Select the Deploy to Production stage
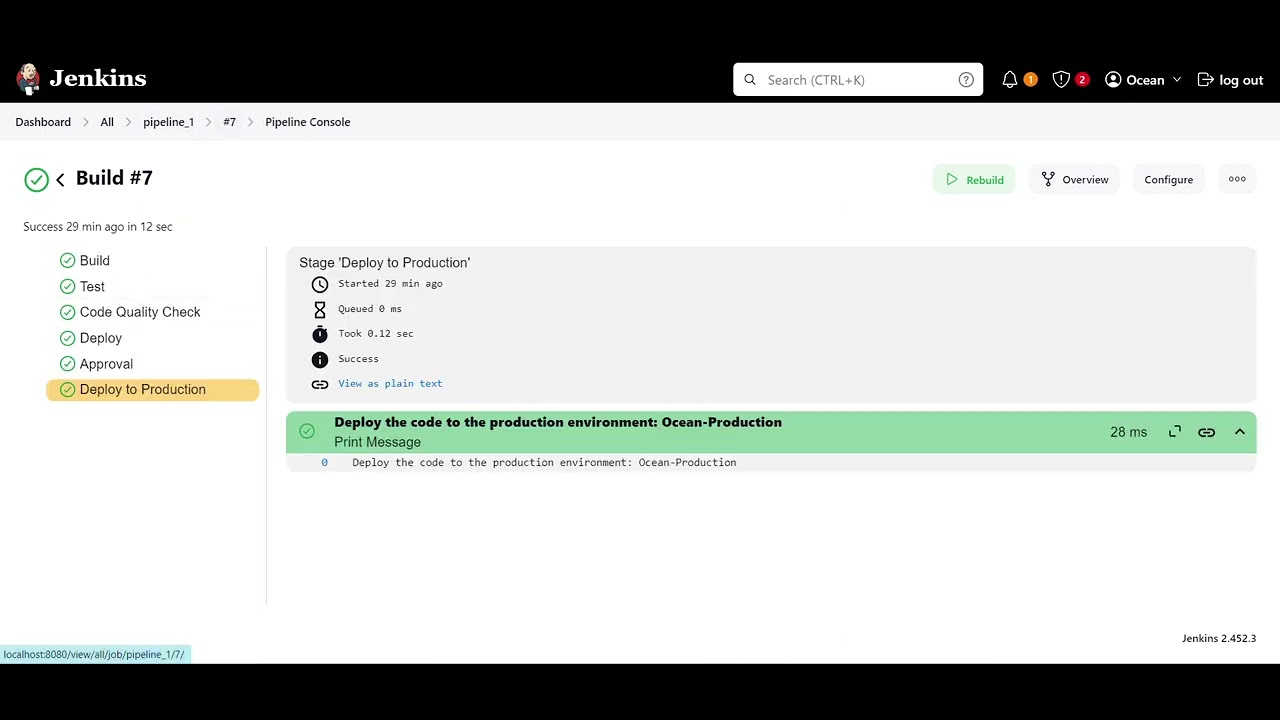Image resolution: width=1280 pixels, height=720 pixels. (152, 390)
